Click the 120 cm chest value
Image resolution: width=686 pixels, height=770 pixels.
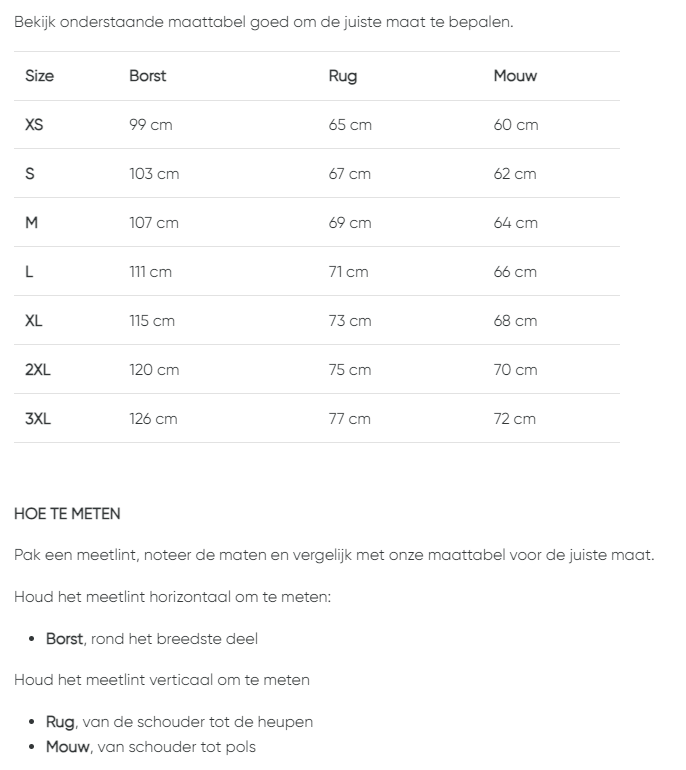click(154, 370)
